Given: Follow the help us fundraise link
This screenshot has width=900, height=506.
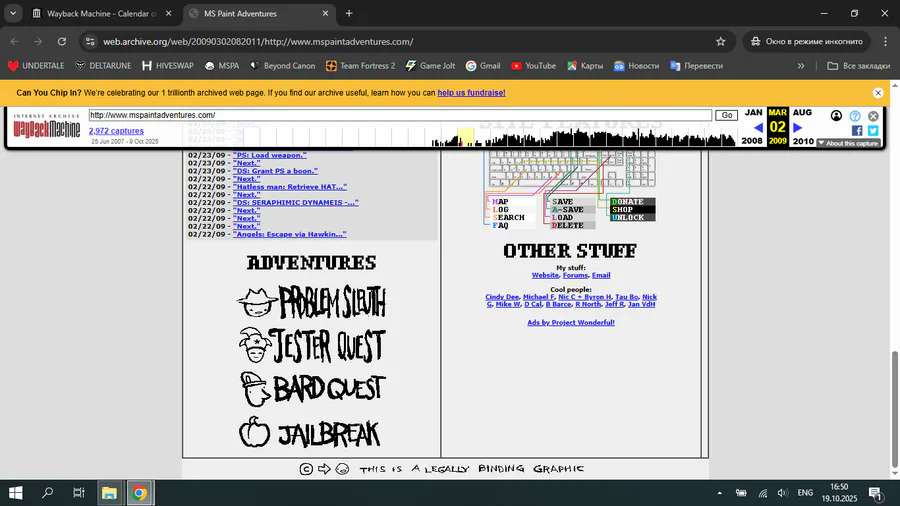Looking at the screenshot, I should (471, 92).
